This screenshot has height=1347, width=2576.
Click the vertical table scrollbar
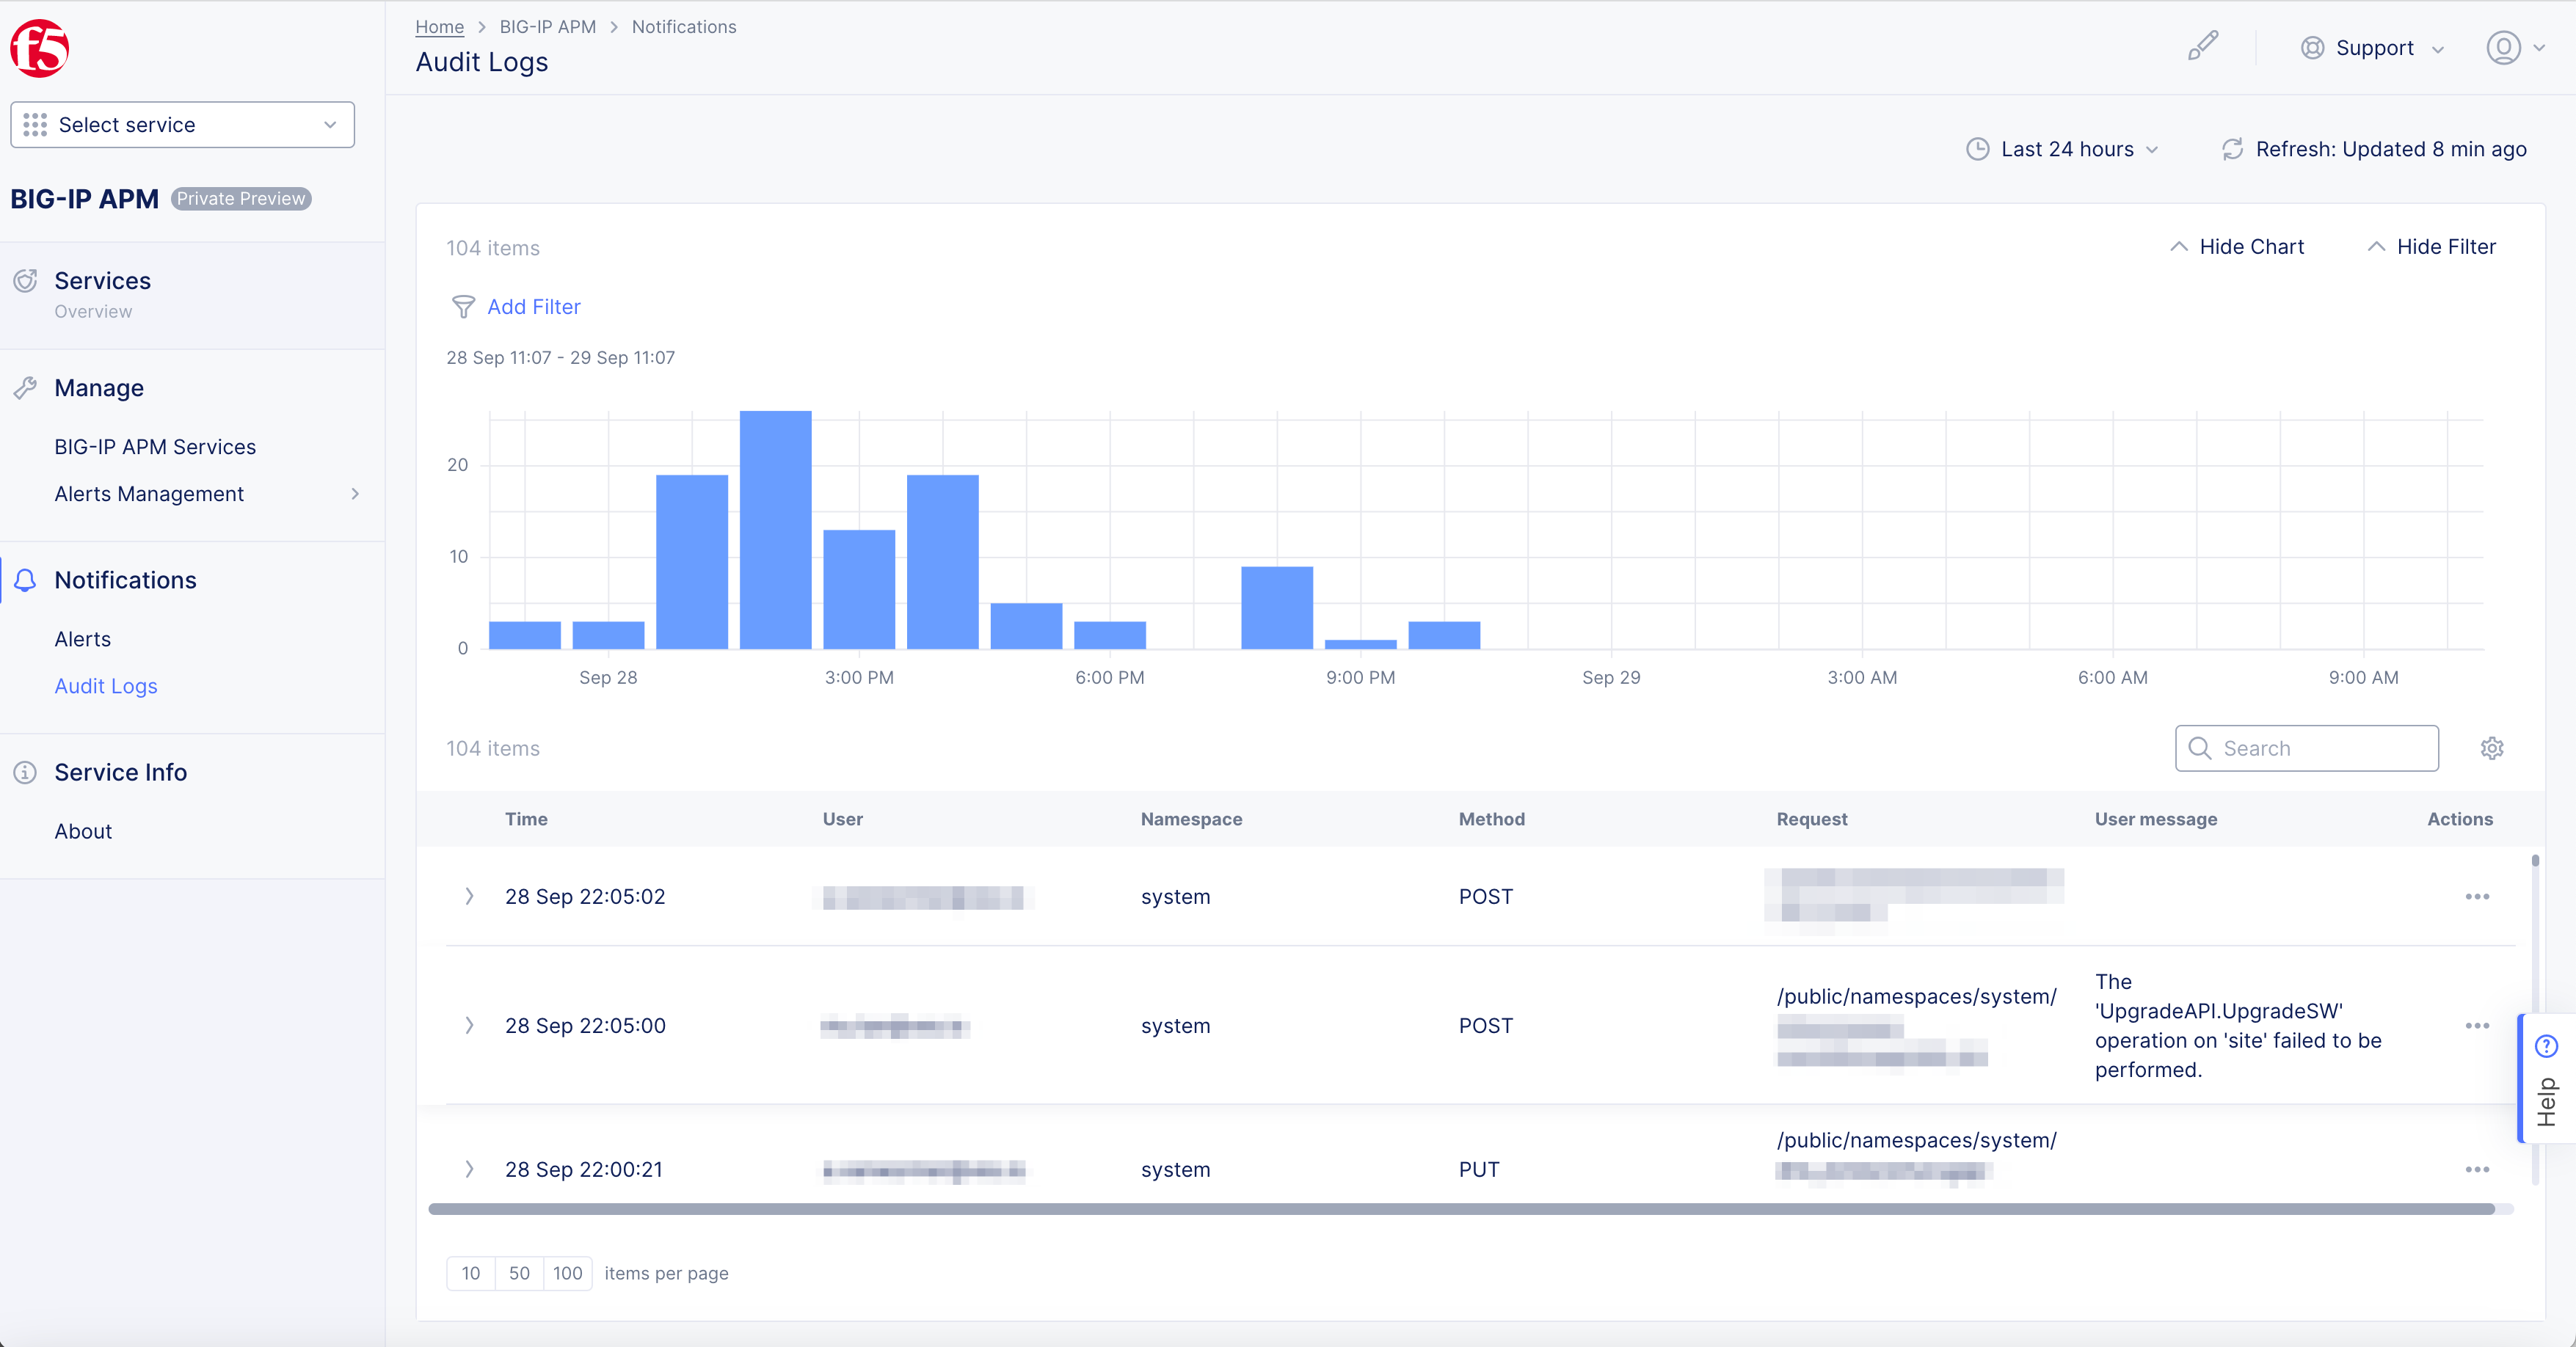[x=2535, y=861]
